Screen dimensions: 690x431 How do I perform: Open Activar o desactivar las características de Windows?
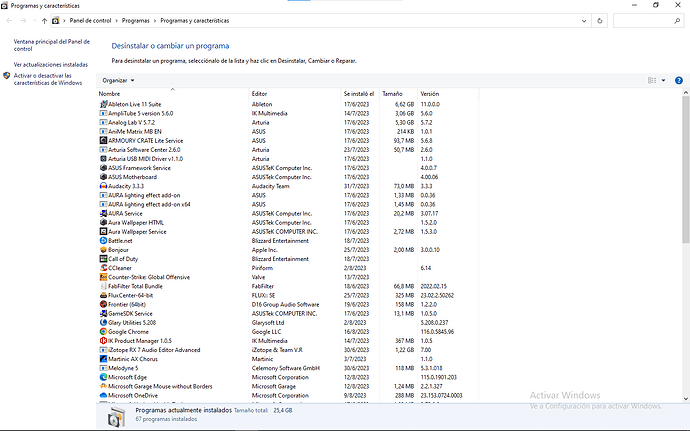pos(48,79)
